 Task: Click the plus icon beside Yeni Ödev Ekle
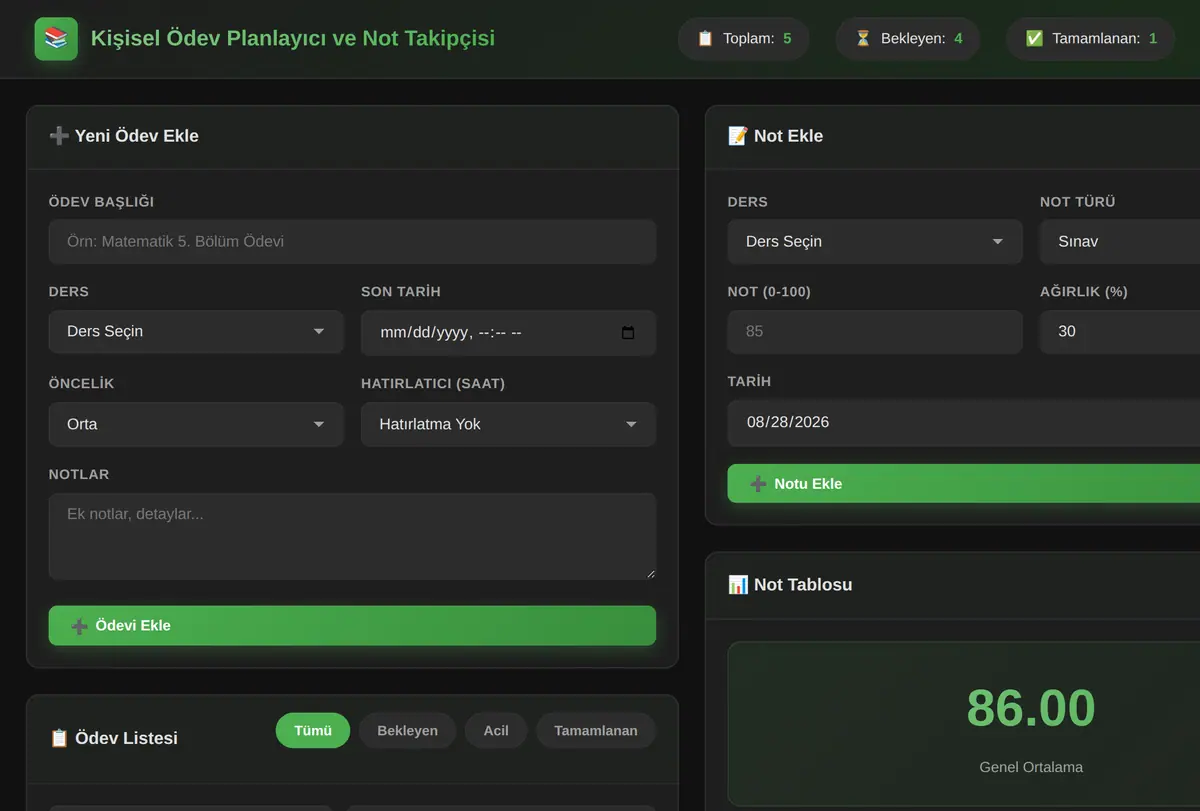click(x=59, y=136)
